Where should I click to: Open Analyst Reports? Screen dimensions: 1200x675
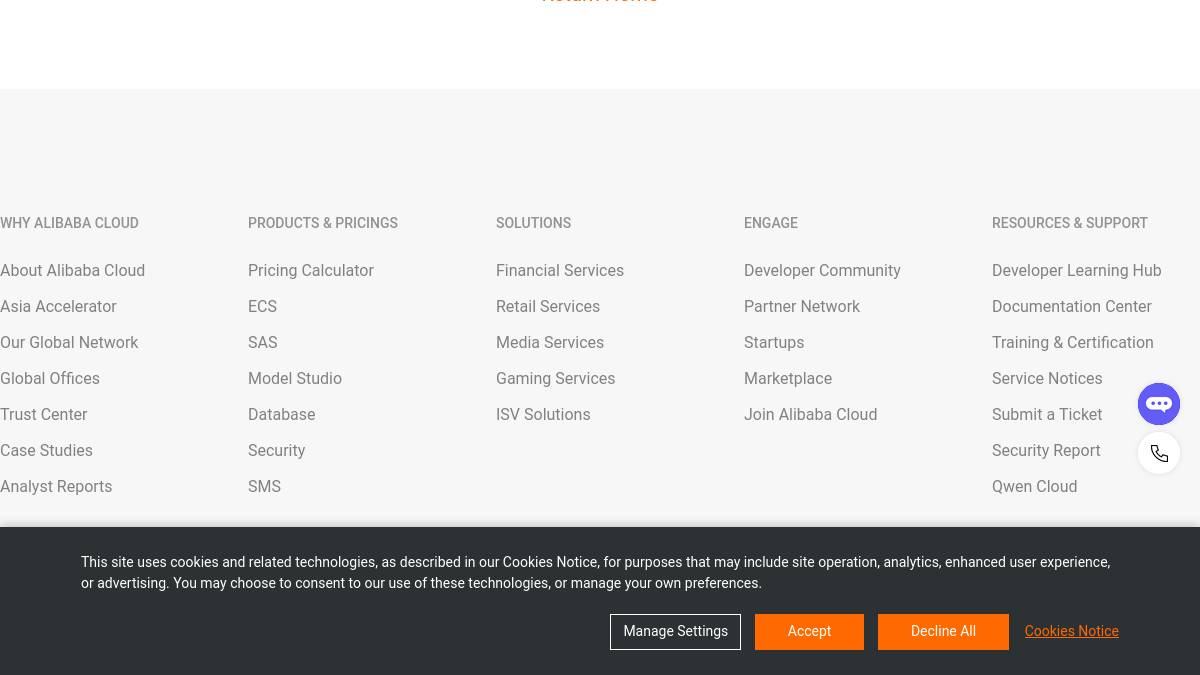56,486
